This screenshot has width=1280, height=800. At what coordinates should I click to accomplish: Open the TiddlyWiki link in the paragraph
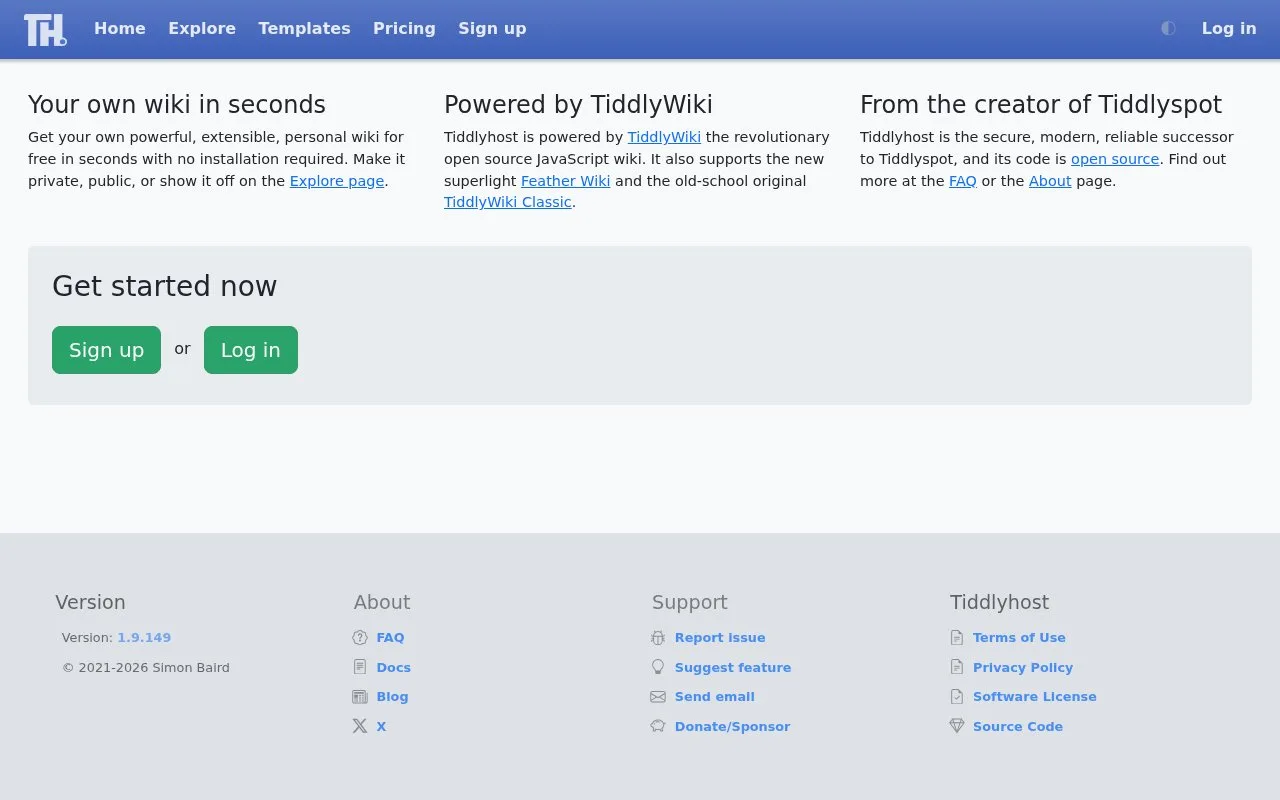pos(664,137)
